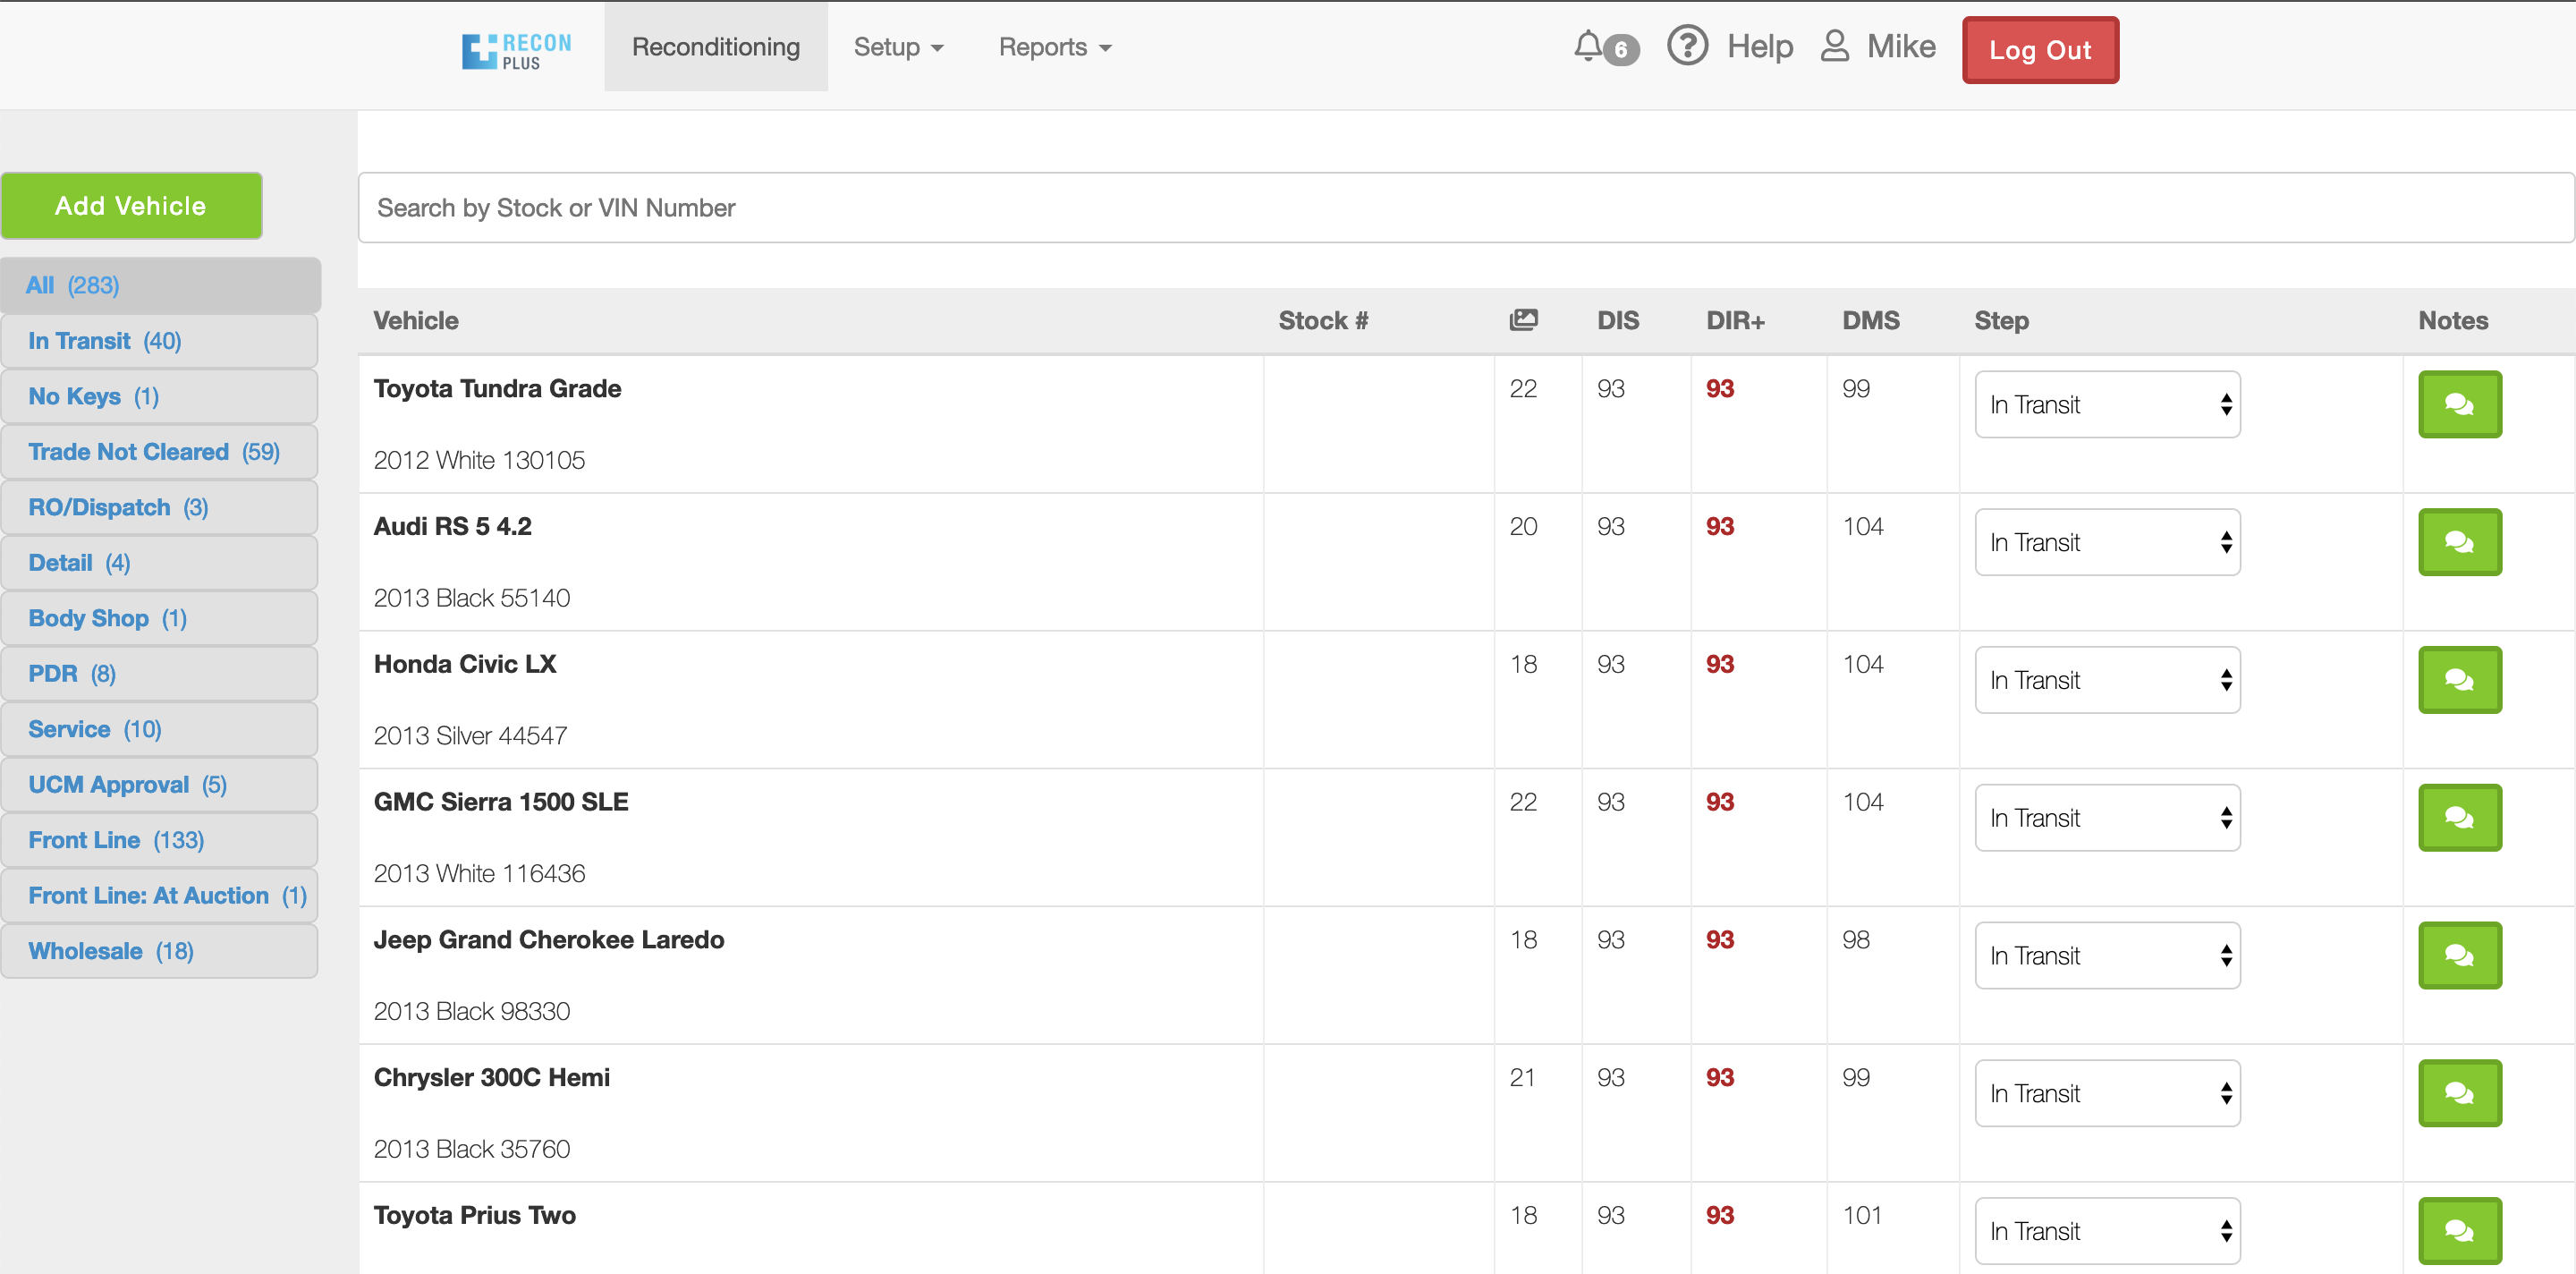Sort by the photos column icon

point(1523,320)
